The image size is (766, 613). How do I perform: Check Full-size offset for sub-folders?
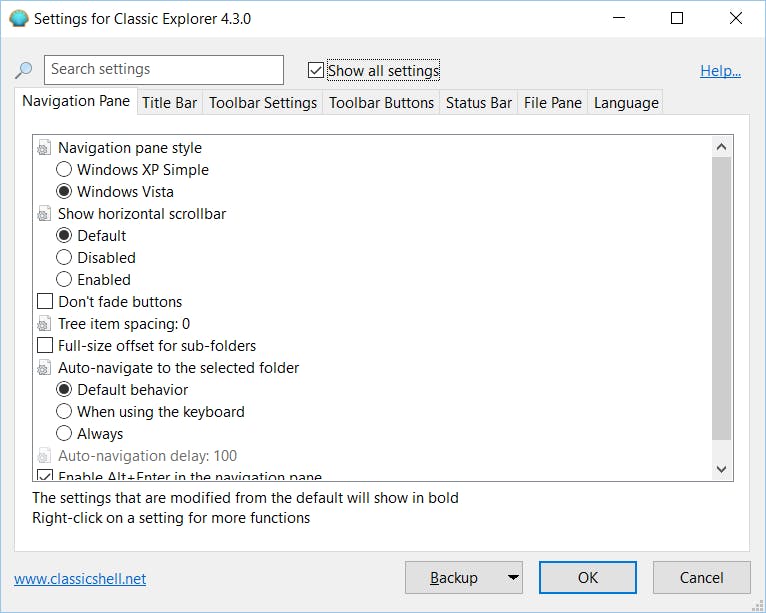[45, 346]
